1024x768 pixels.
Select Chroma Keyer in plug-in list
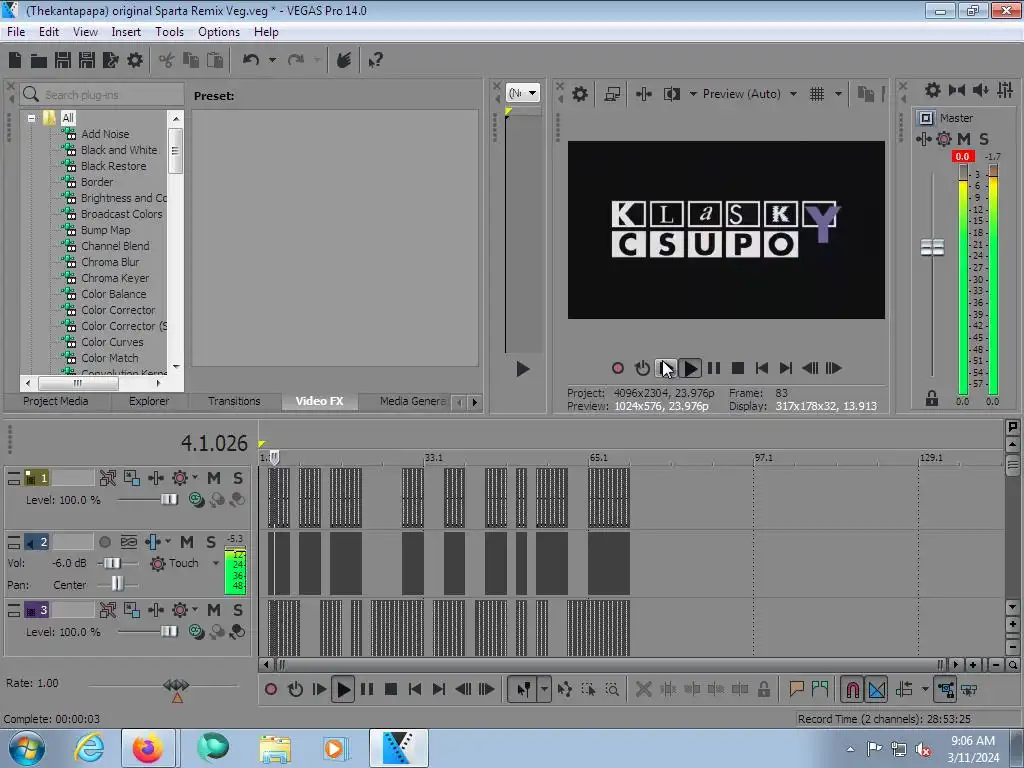click(x=115, y=278)
